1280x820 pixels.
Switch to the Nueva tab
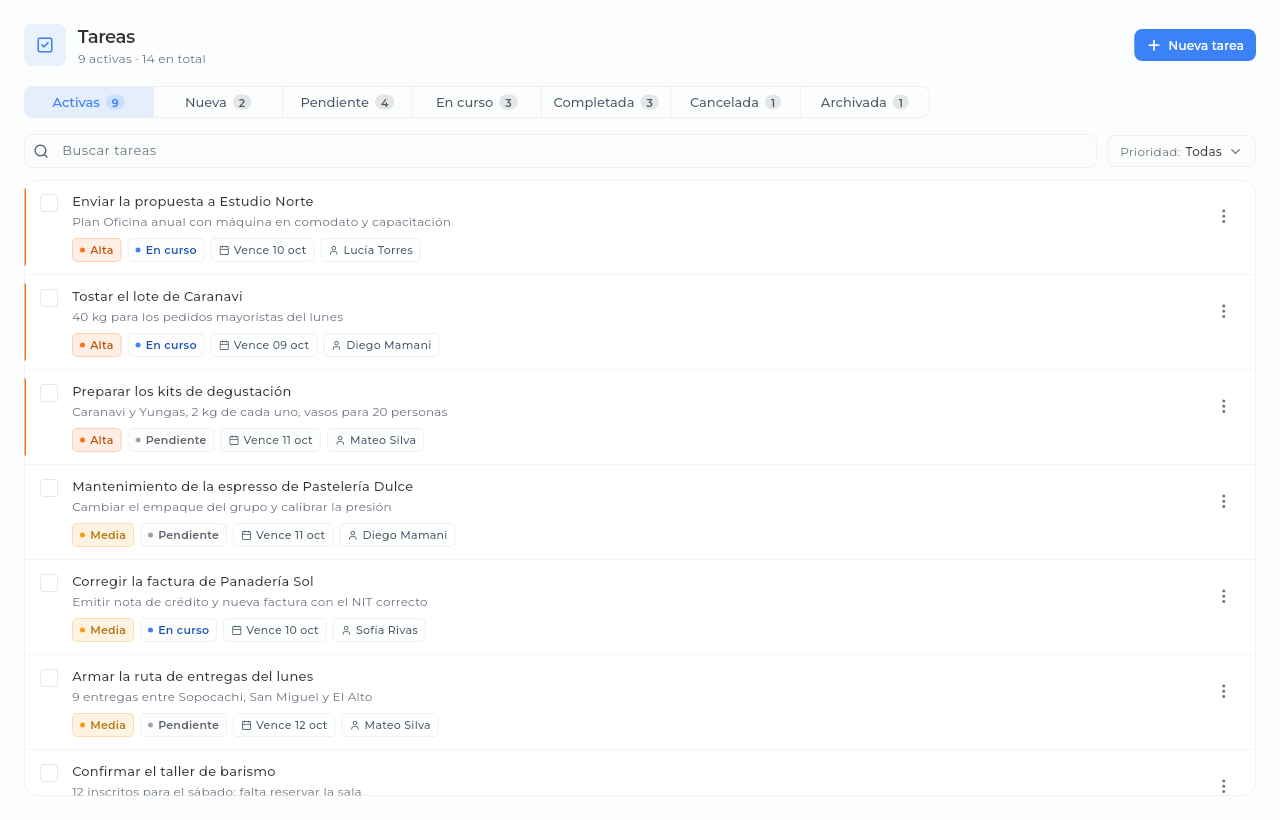(218, 102)
